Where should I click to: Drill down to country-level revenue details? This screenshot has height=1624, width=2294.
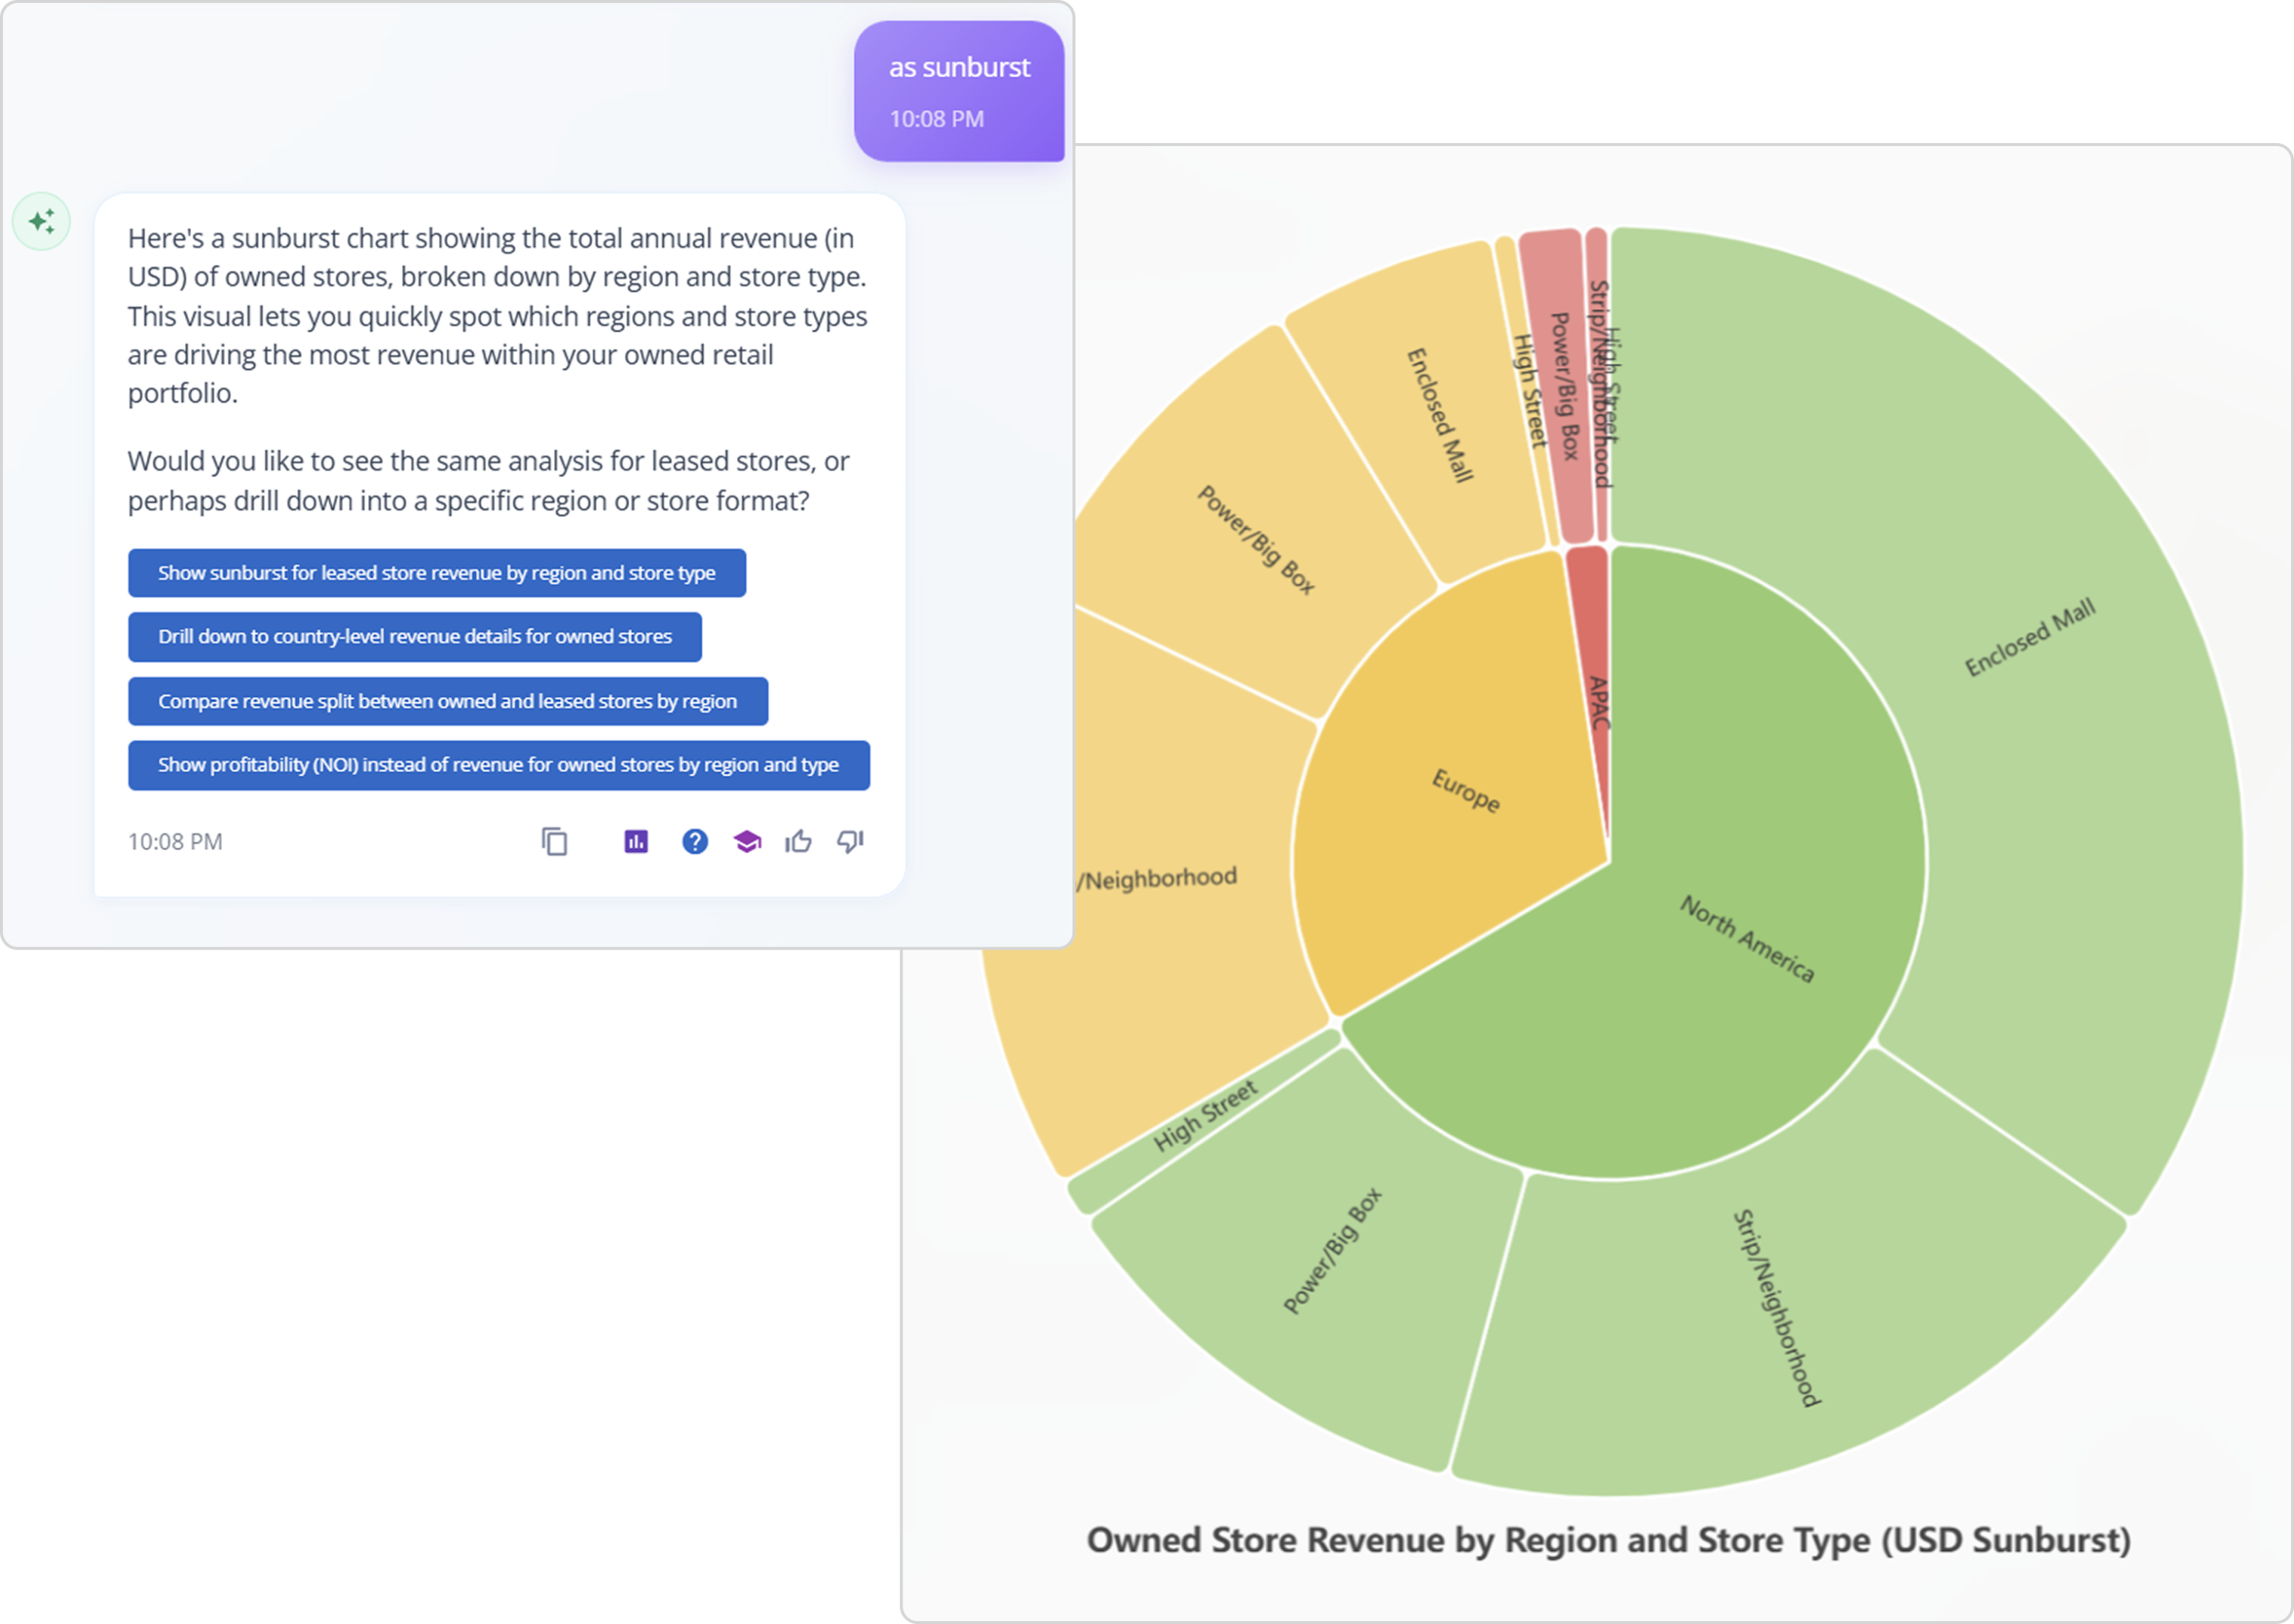click(414, 637)
